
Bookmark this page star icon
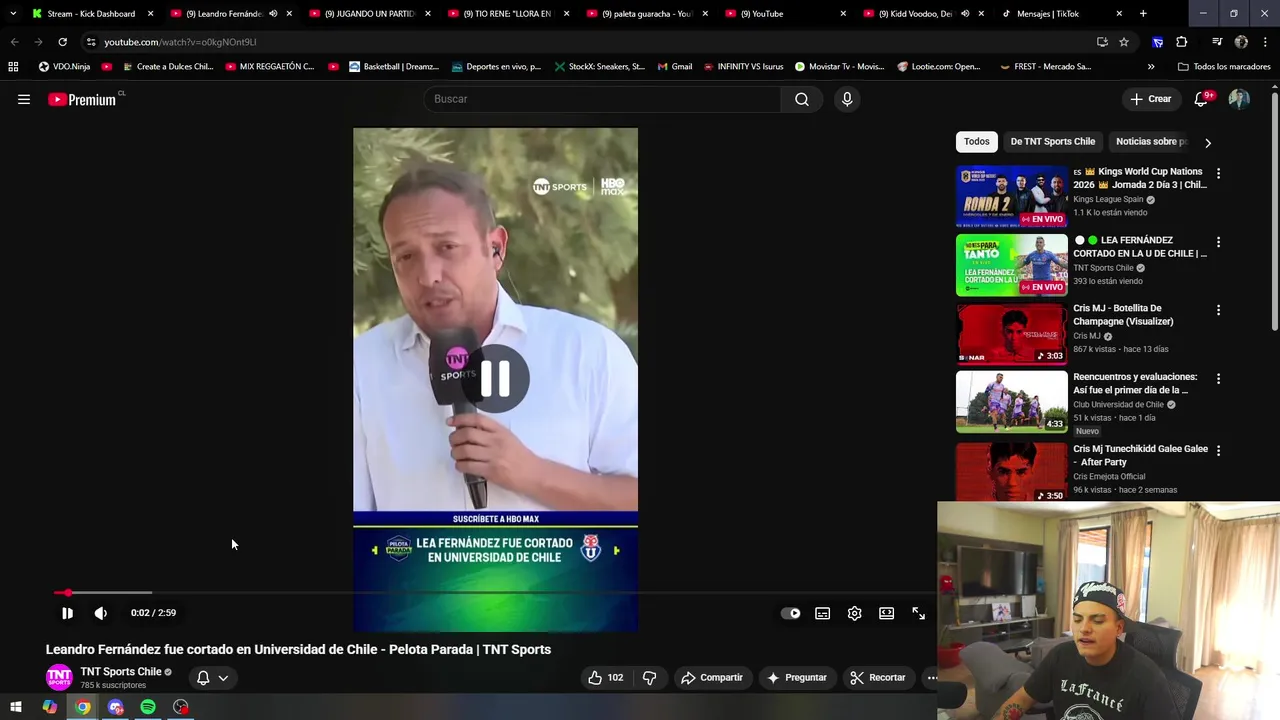1124,42
